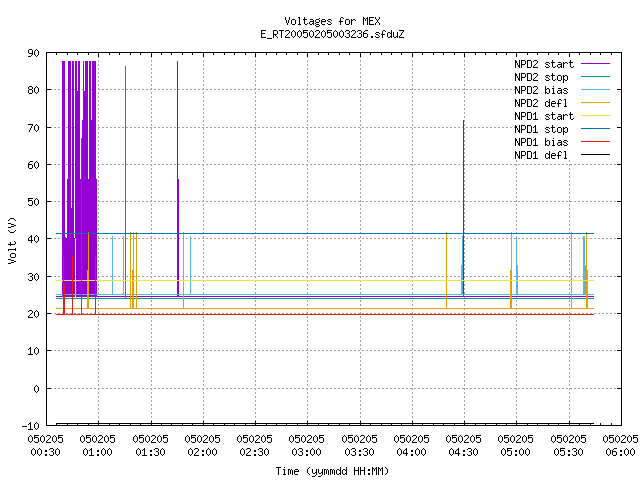Click the purple NPD2 start legend line
Viewport: 640px width, 480px height.
(x=595, y=64)
